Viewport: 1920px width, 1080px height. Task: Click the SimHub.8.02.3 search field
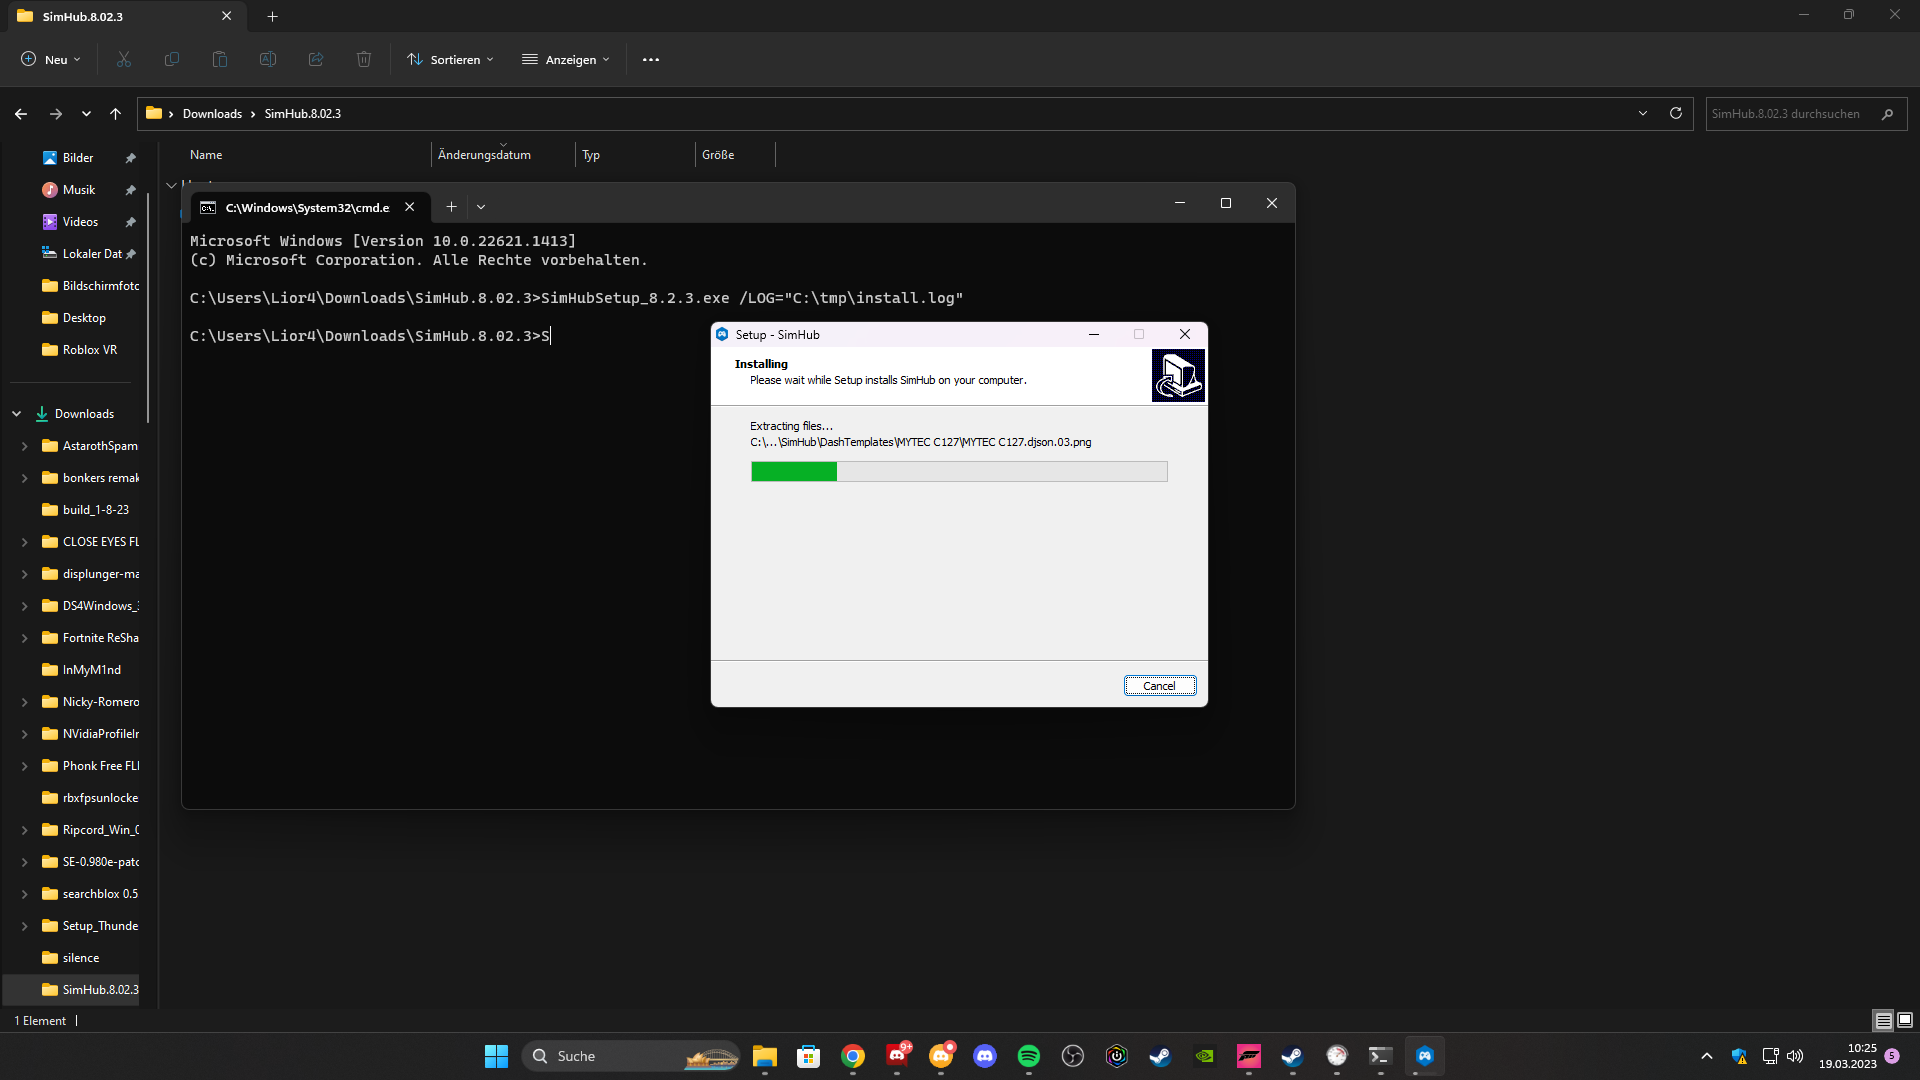pyautogui.click(x=1790, y=113)
